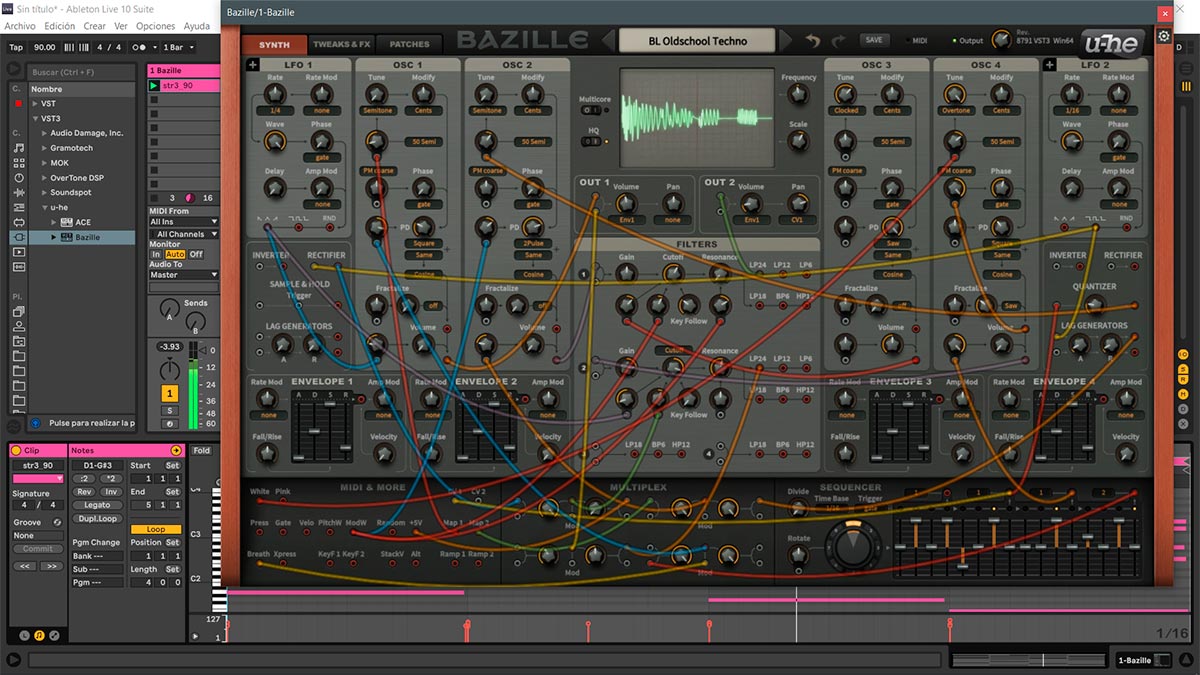Viewport: 1200px width, 675px height.
Task: Click the Dupl.Loop button
Action: 98,518
